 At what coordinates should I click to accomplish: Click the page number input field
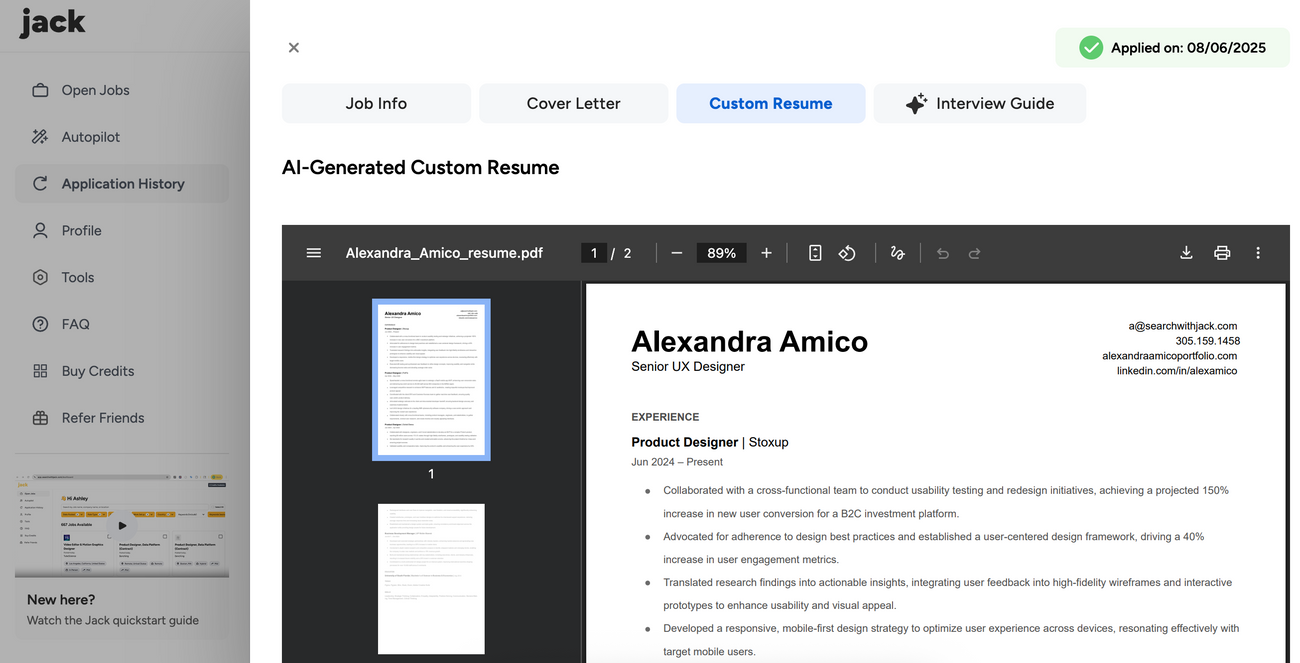click(x=594, y=253)
